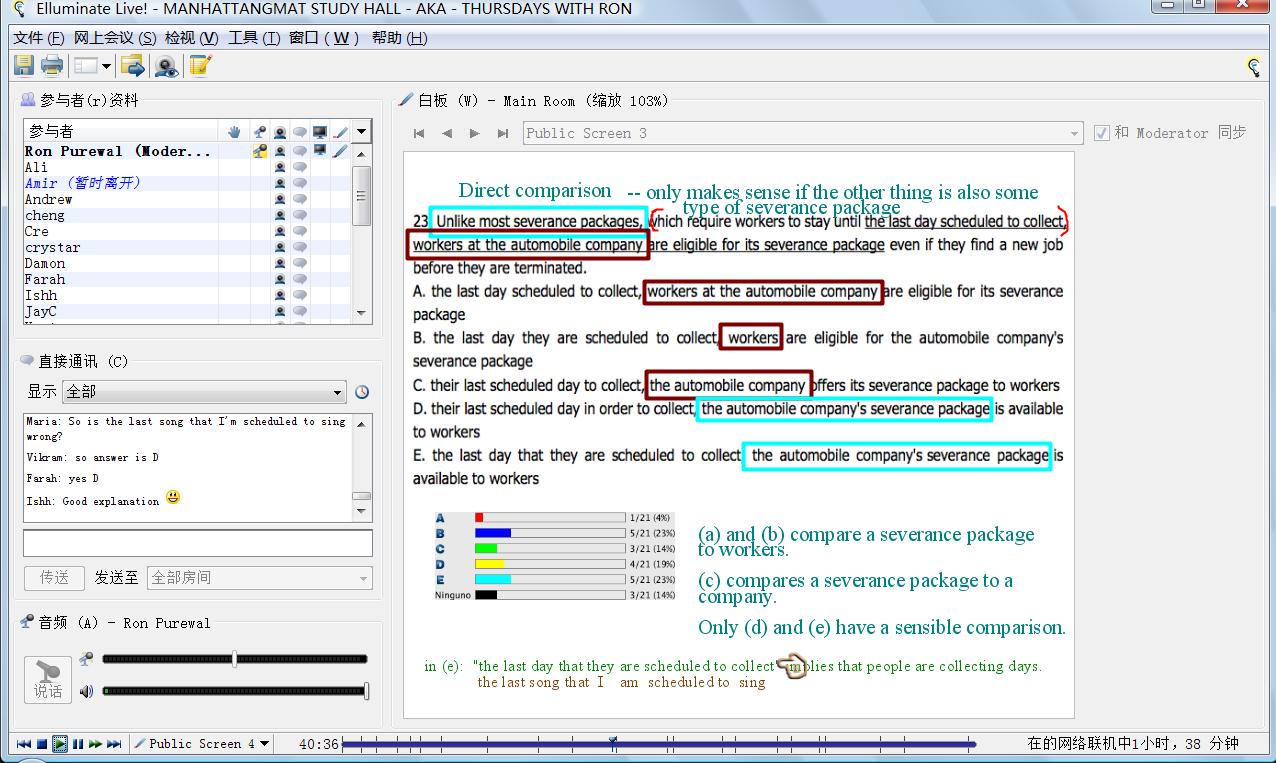Viewport: 1276px width, 763px height.
Task: Select participant JayC in the list
Action: [x=41, y=311]
